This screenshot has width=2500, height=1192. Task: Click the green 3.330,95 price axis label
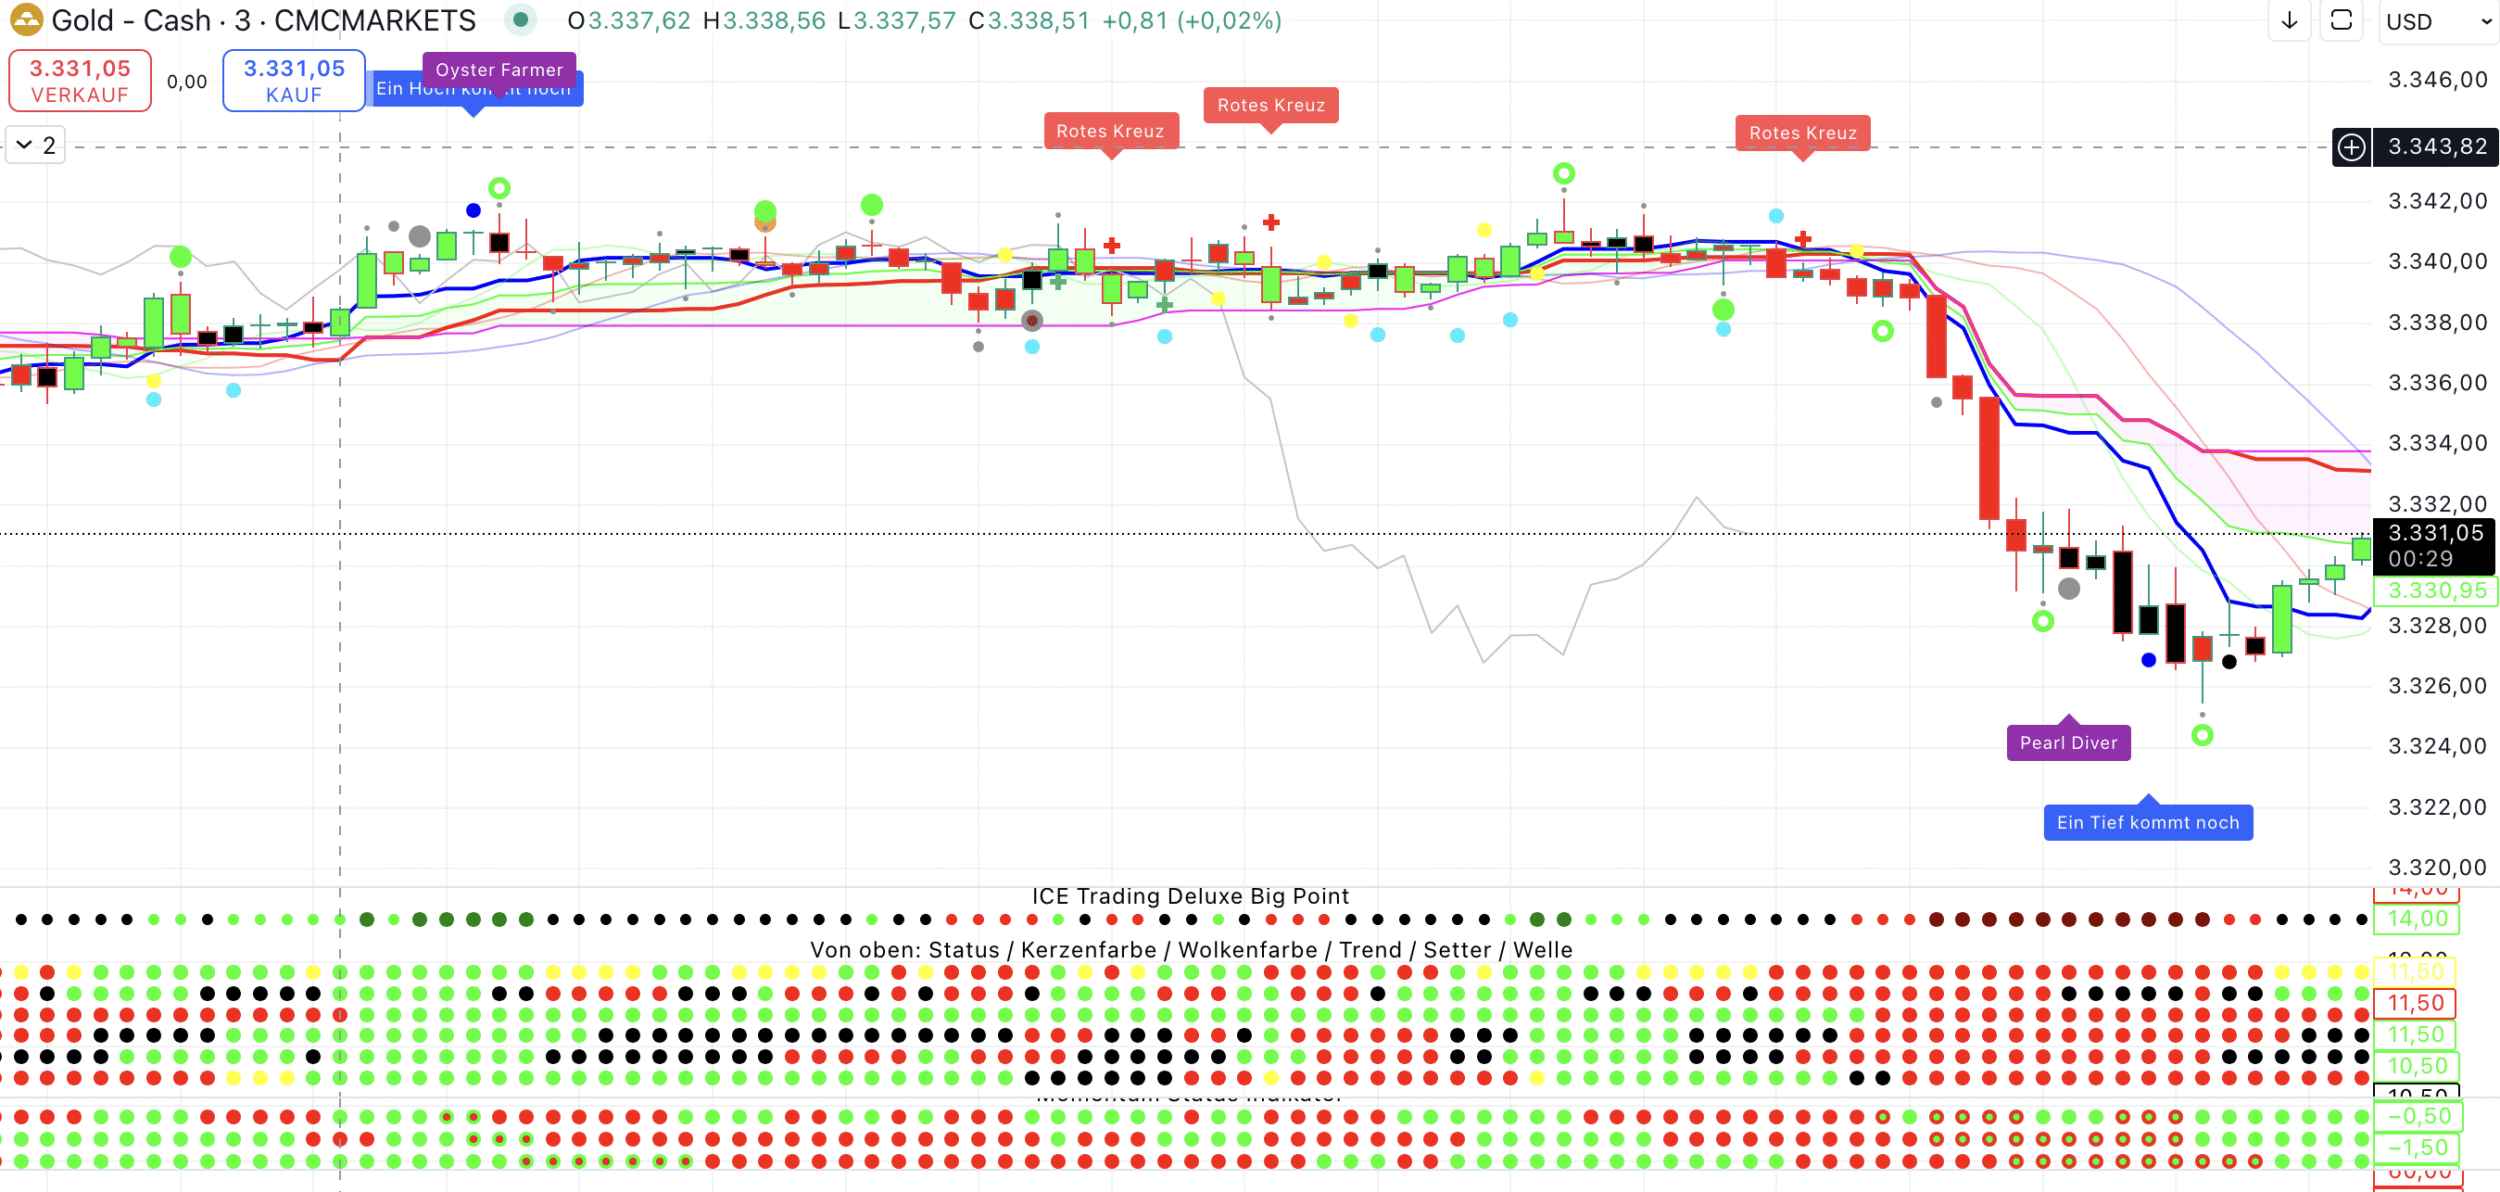pyautogui.click(x=2434, y=590)
